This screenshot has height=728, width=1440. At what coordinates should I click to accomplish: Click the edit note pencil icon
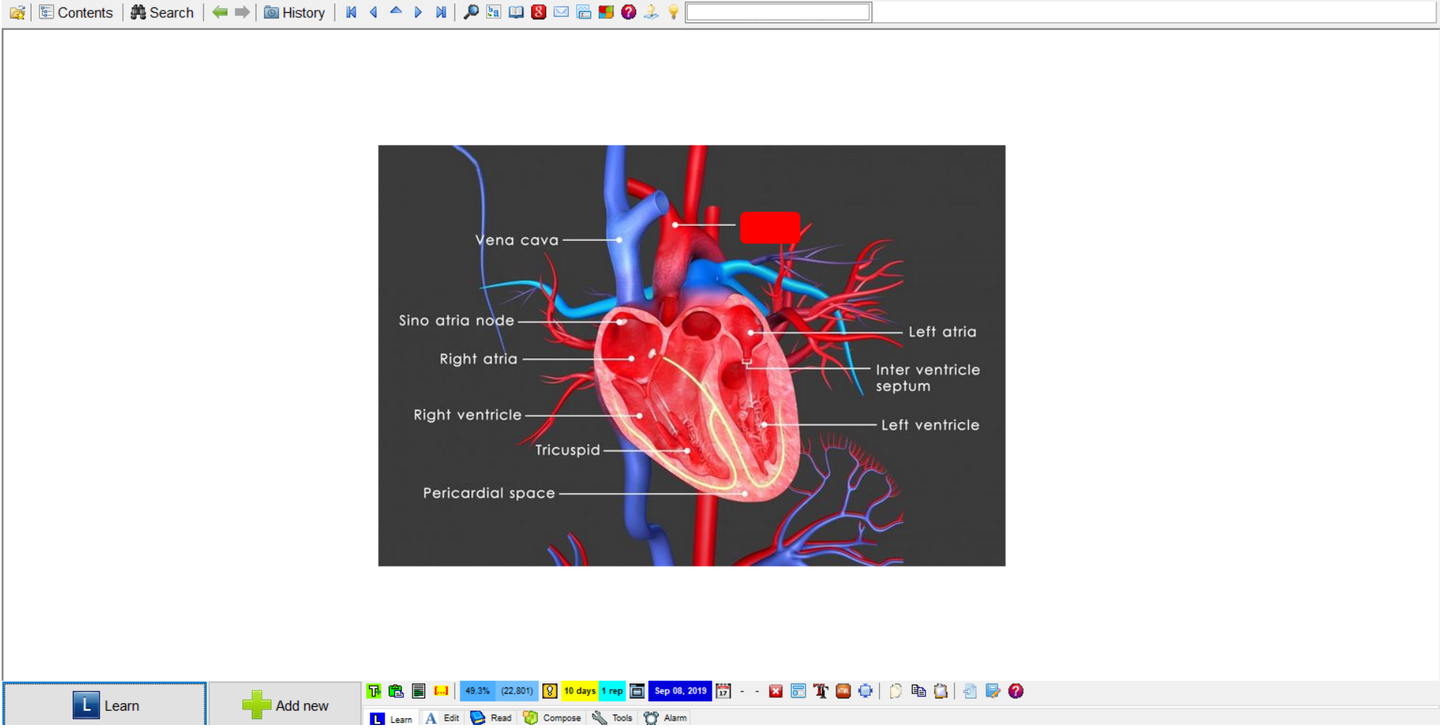(x=993, y=691)
